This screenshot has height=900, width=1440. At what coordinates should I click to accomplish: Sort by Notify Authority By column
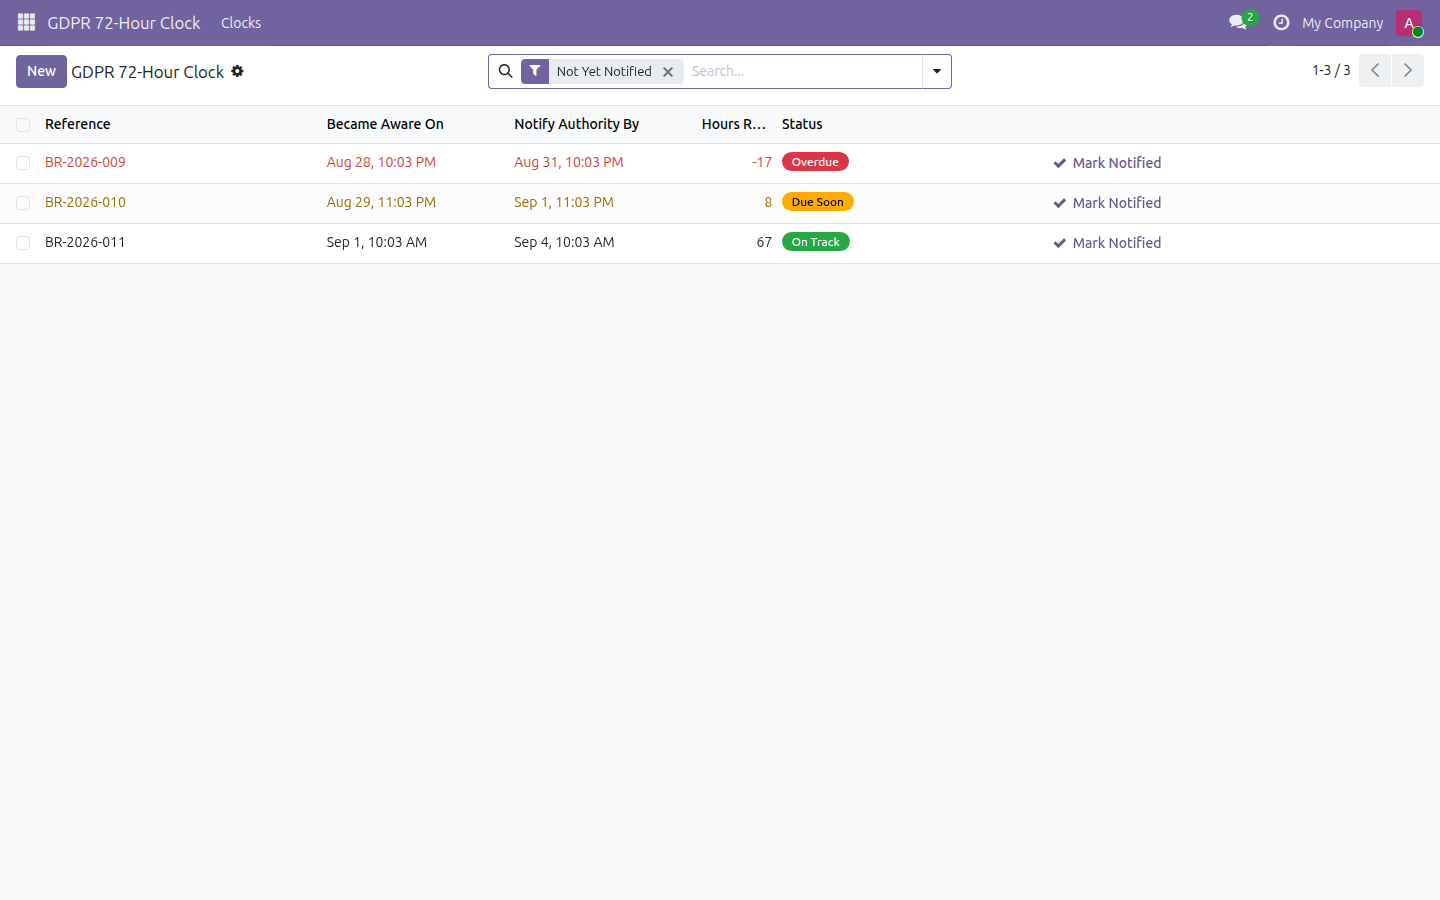click(576, 124)
